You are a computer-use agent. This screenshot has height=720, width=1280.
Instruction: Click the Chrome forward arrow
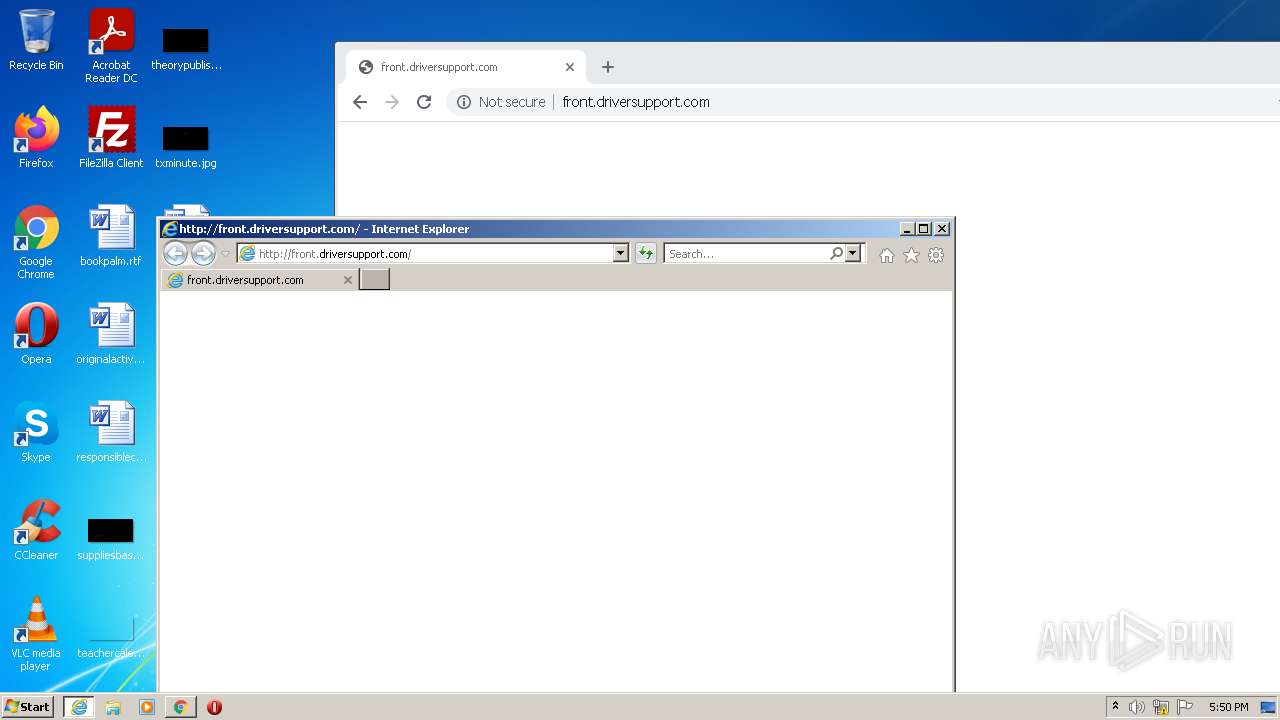coord(392,102)
